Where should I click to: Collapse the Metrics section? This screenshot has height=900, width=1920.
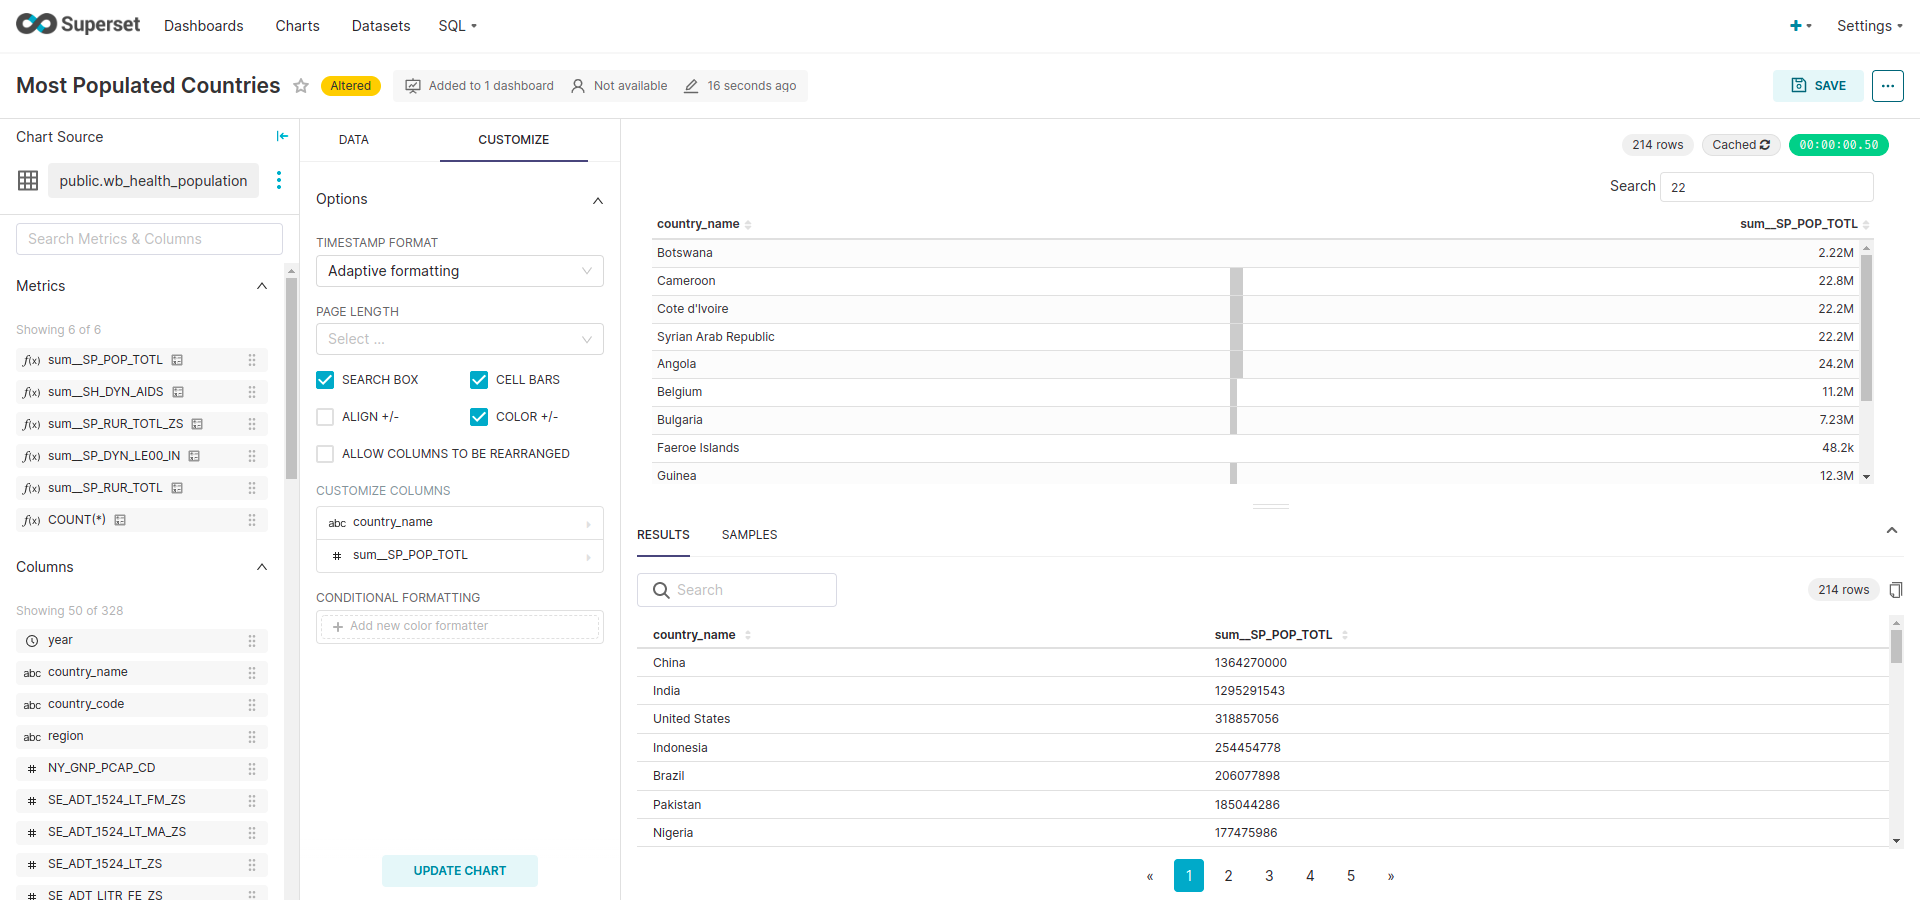pos(262,286)
